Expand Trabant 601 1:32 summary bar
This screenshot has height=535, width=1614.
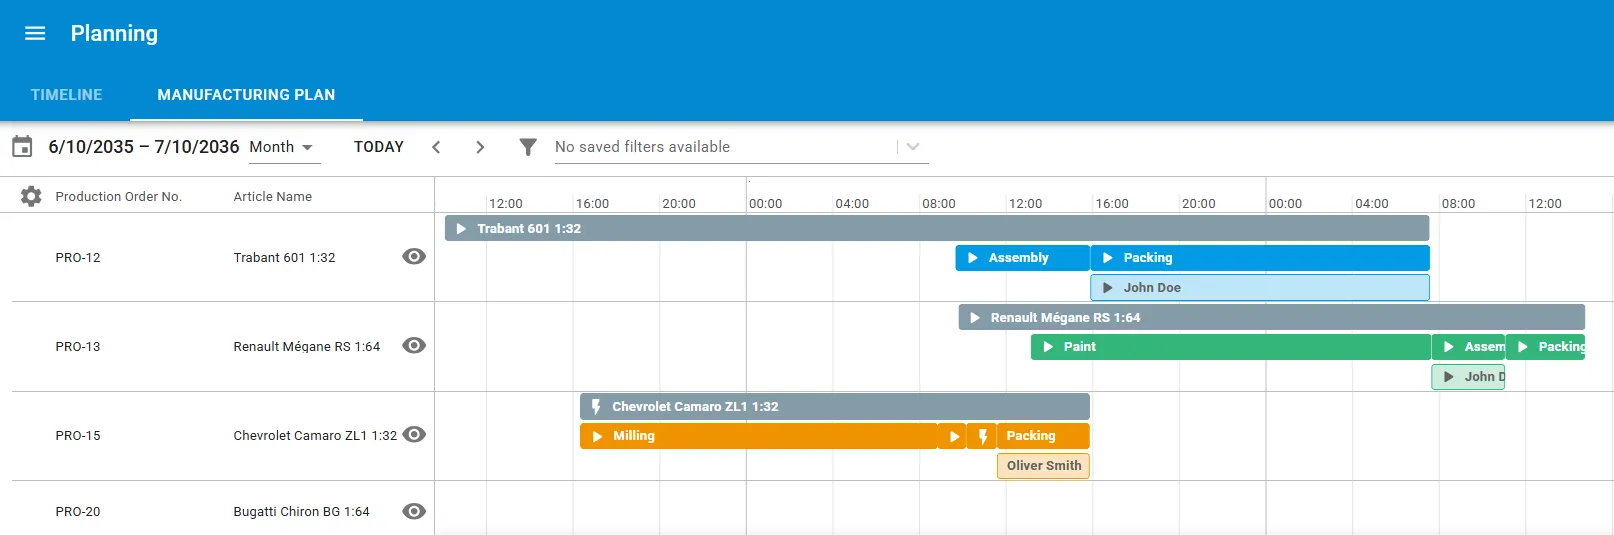click(937, 228)
